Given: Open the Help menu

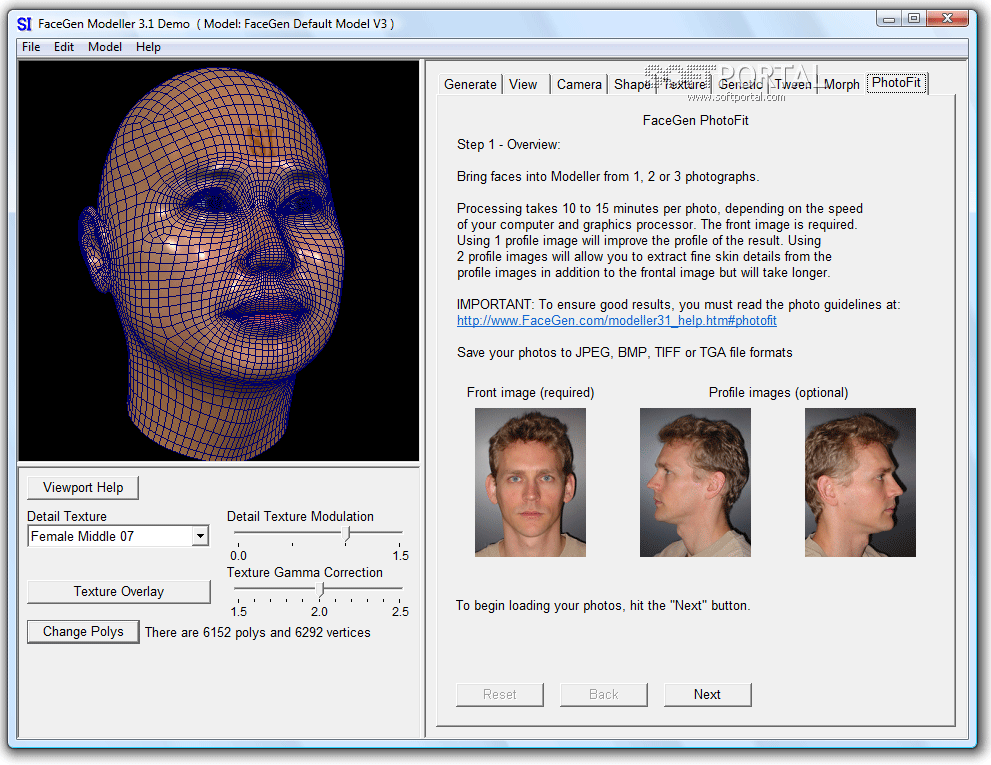Looking at the screenshot, I should [x=149, y=47].
